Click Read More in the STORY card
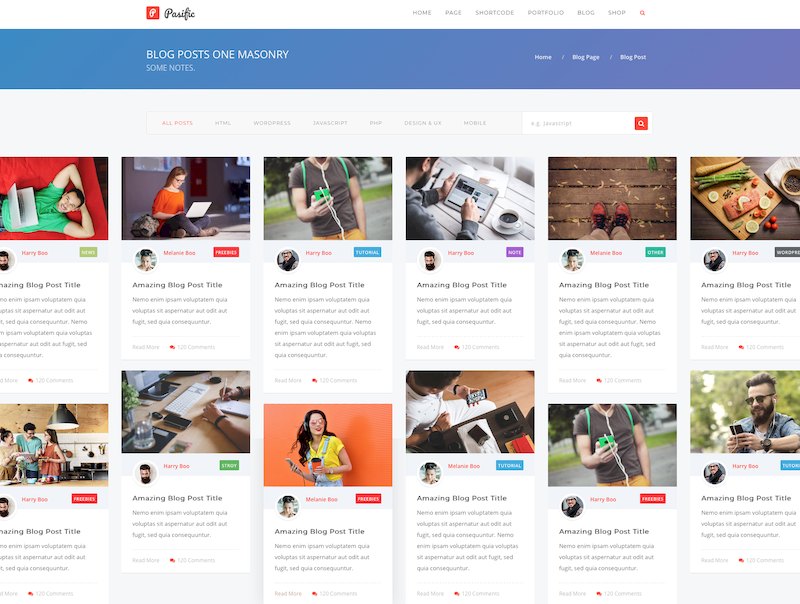 tap(145, 560)
